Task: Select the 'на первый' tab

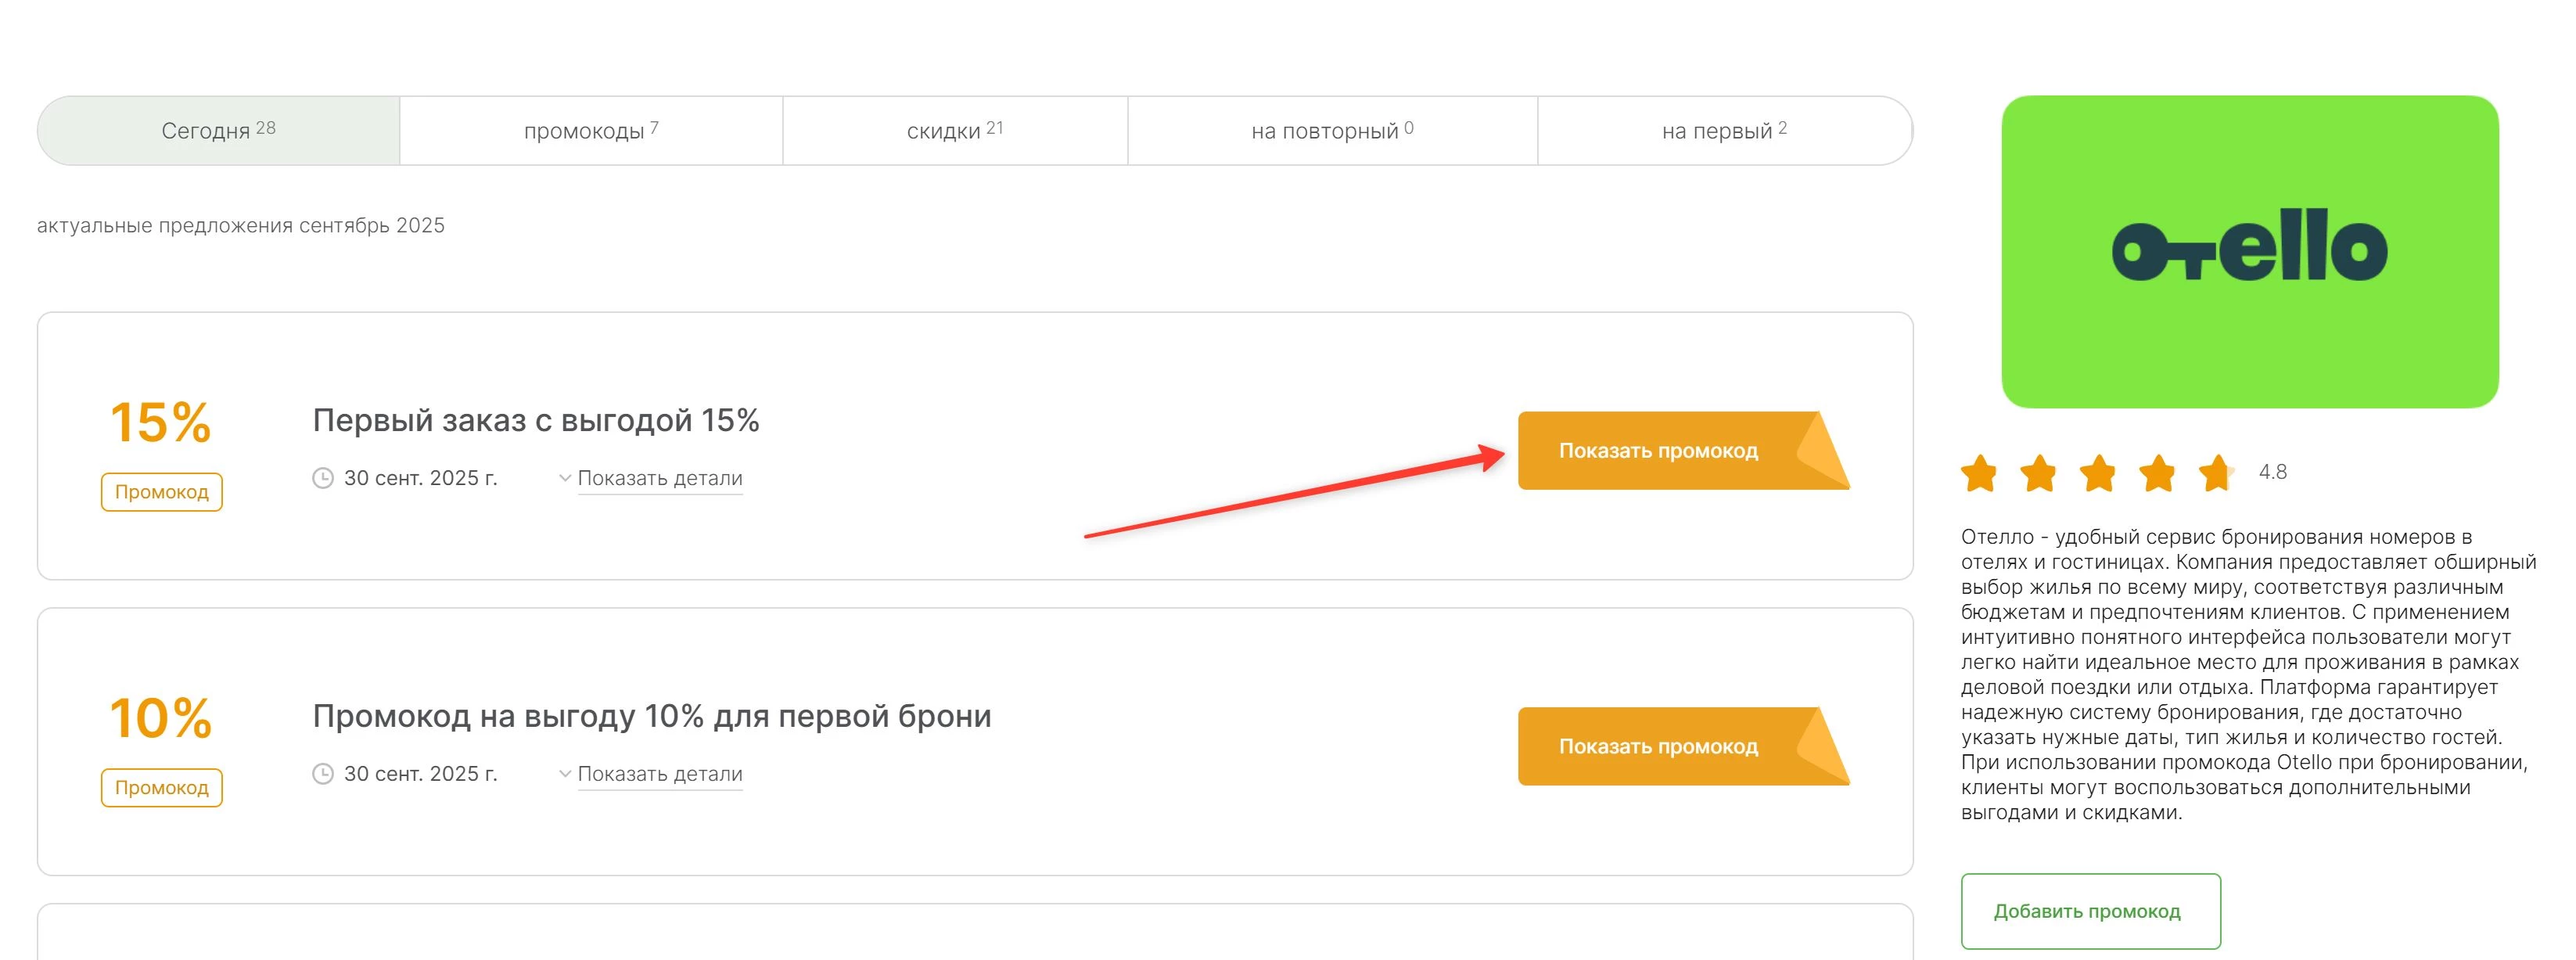Action: pyautogui.click(x=1723, y=131)
